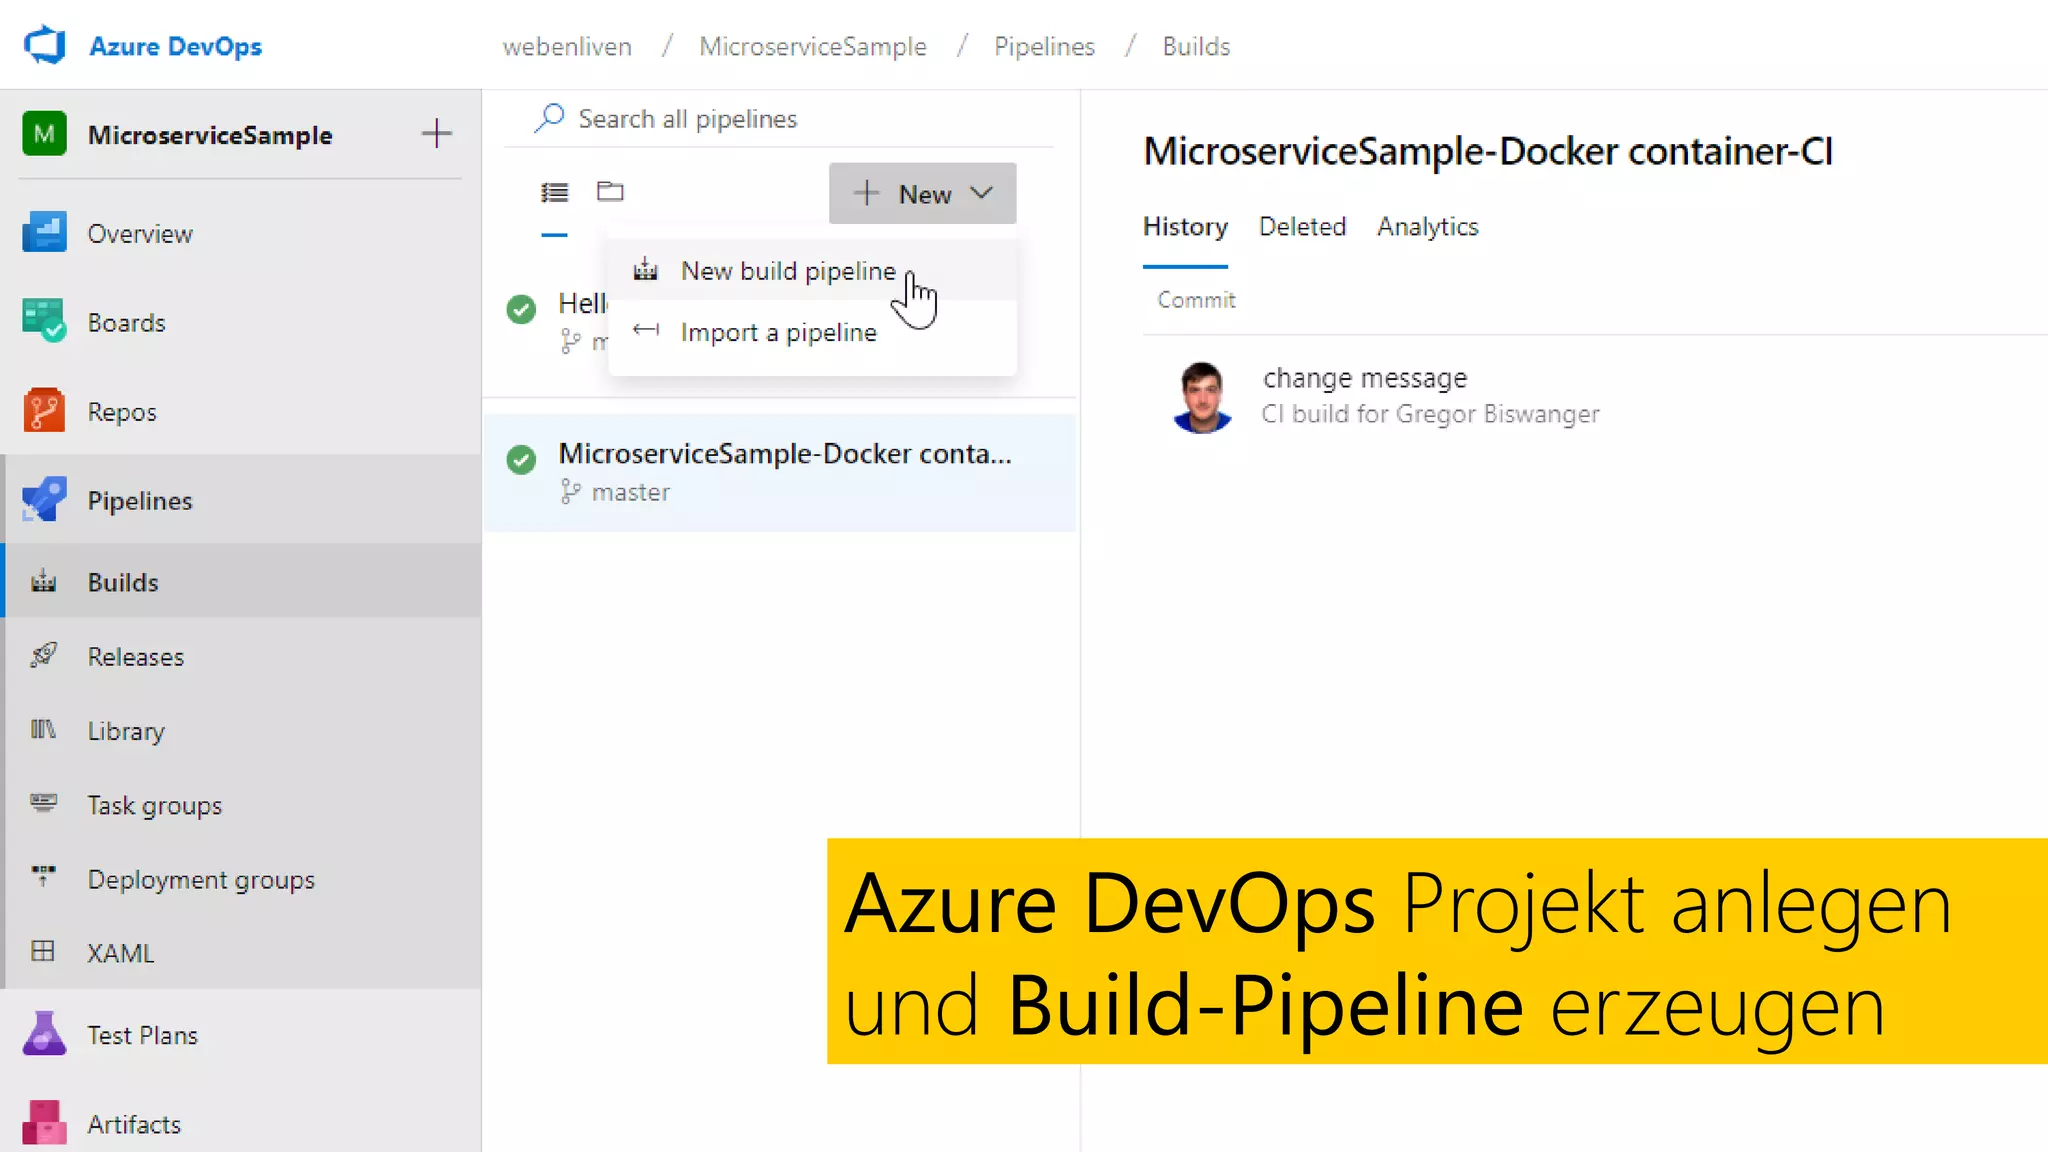The height and width of the screenshot is (1152, 2048).
Task: Click the Builds icon in sidebar
Action: [43, 581]
